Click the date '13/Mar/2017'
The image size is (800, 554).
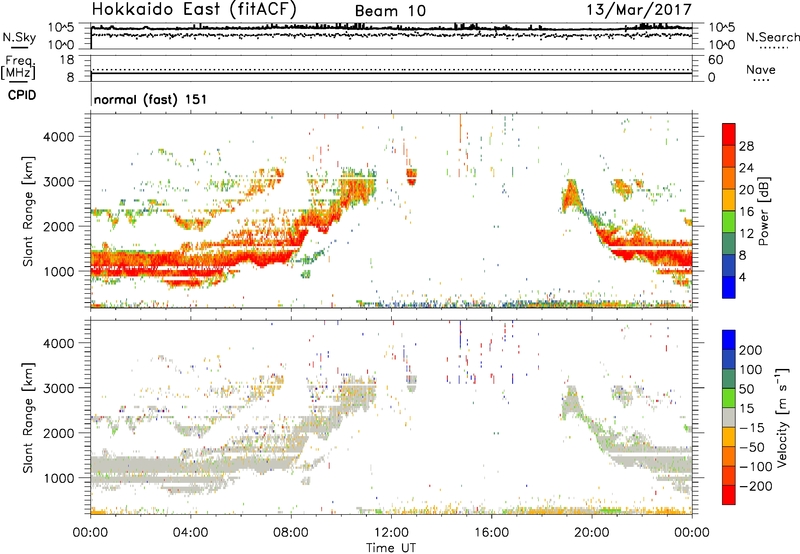click(x=639, y=10)
